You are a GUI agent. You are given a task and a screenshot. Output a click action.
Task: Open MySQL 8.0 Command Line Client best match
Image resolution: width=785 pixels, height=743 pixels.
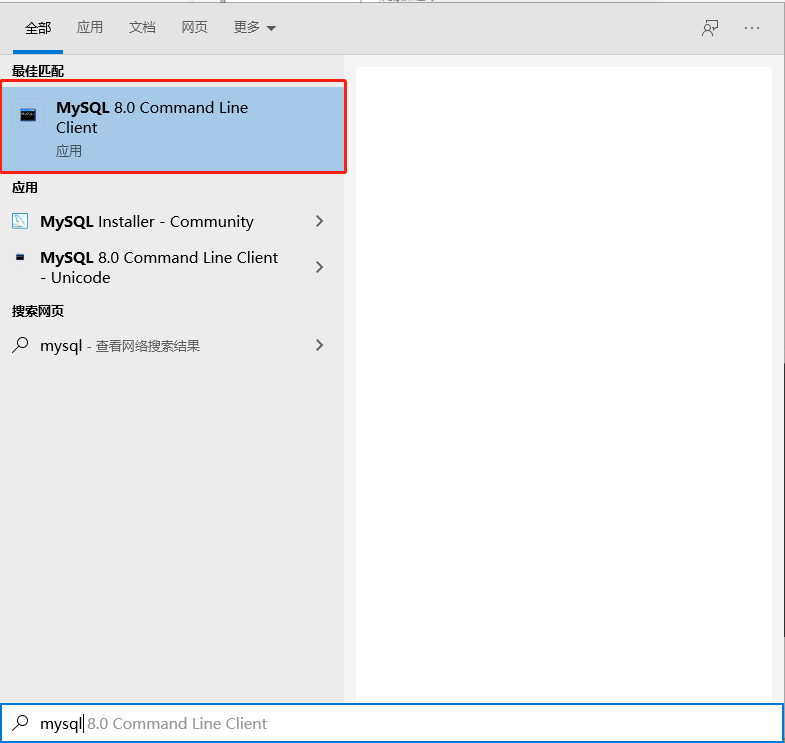[173, 128]
